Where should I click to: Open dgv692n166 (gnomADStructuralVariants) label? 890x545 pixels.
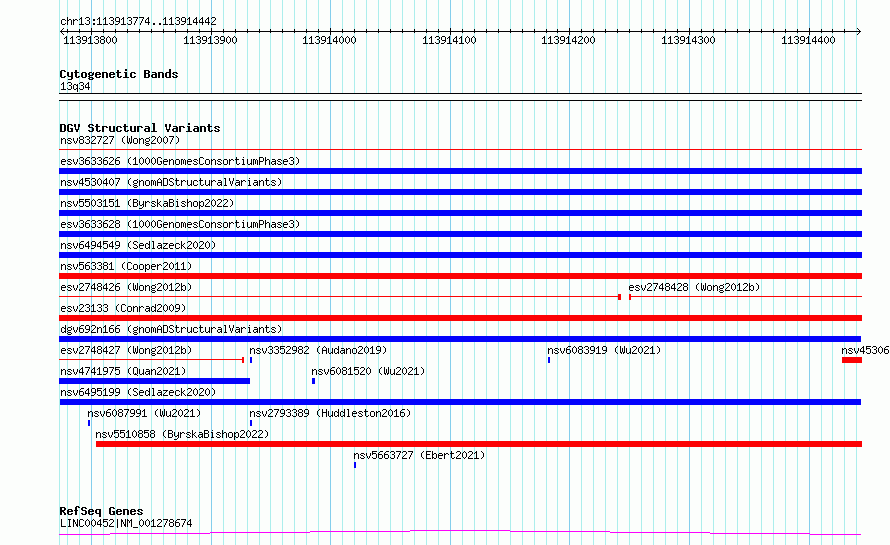pos(171,329)
